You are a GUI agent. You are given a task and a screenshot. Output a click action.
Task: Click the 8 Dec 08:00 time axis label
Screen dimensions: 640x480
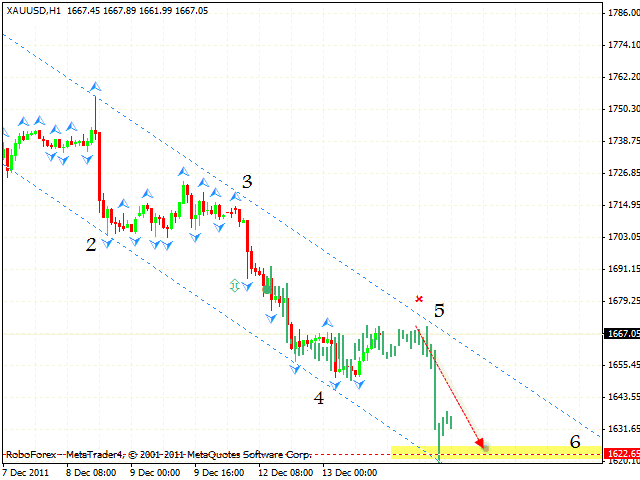pos(91,473)
